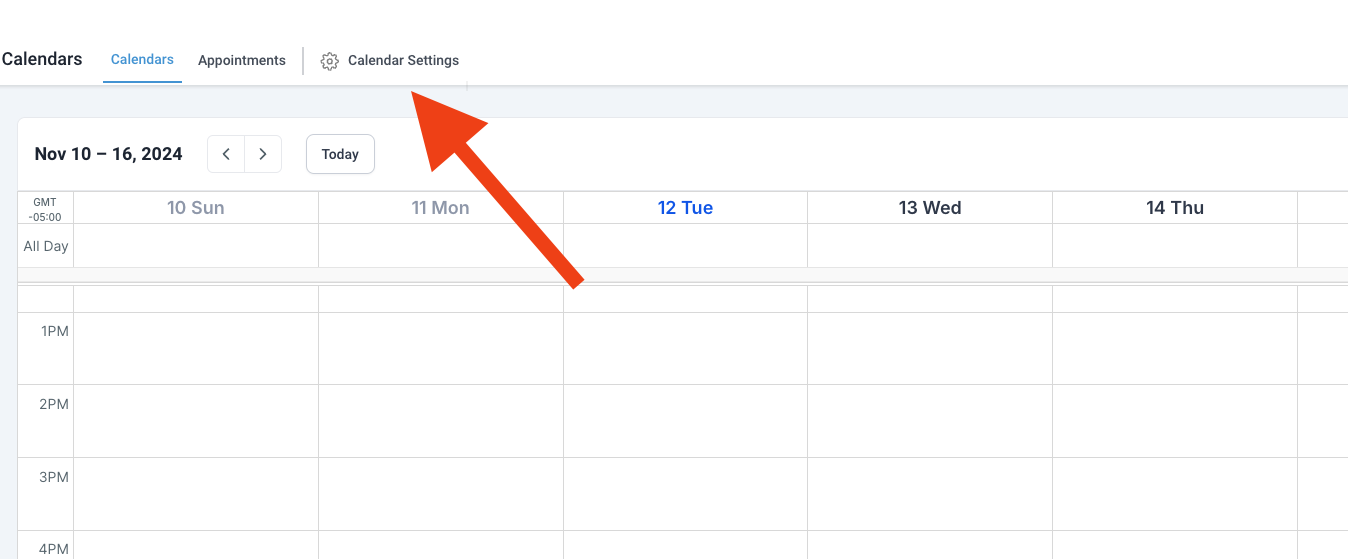Image resolution: width=1348 pixels, height=559 pixels.
Task: Open Calendar Settings text link
Action: coord(403,60)
